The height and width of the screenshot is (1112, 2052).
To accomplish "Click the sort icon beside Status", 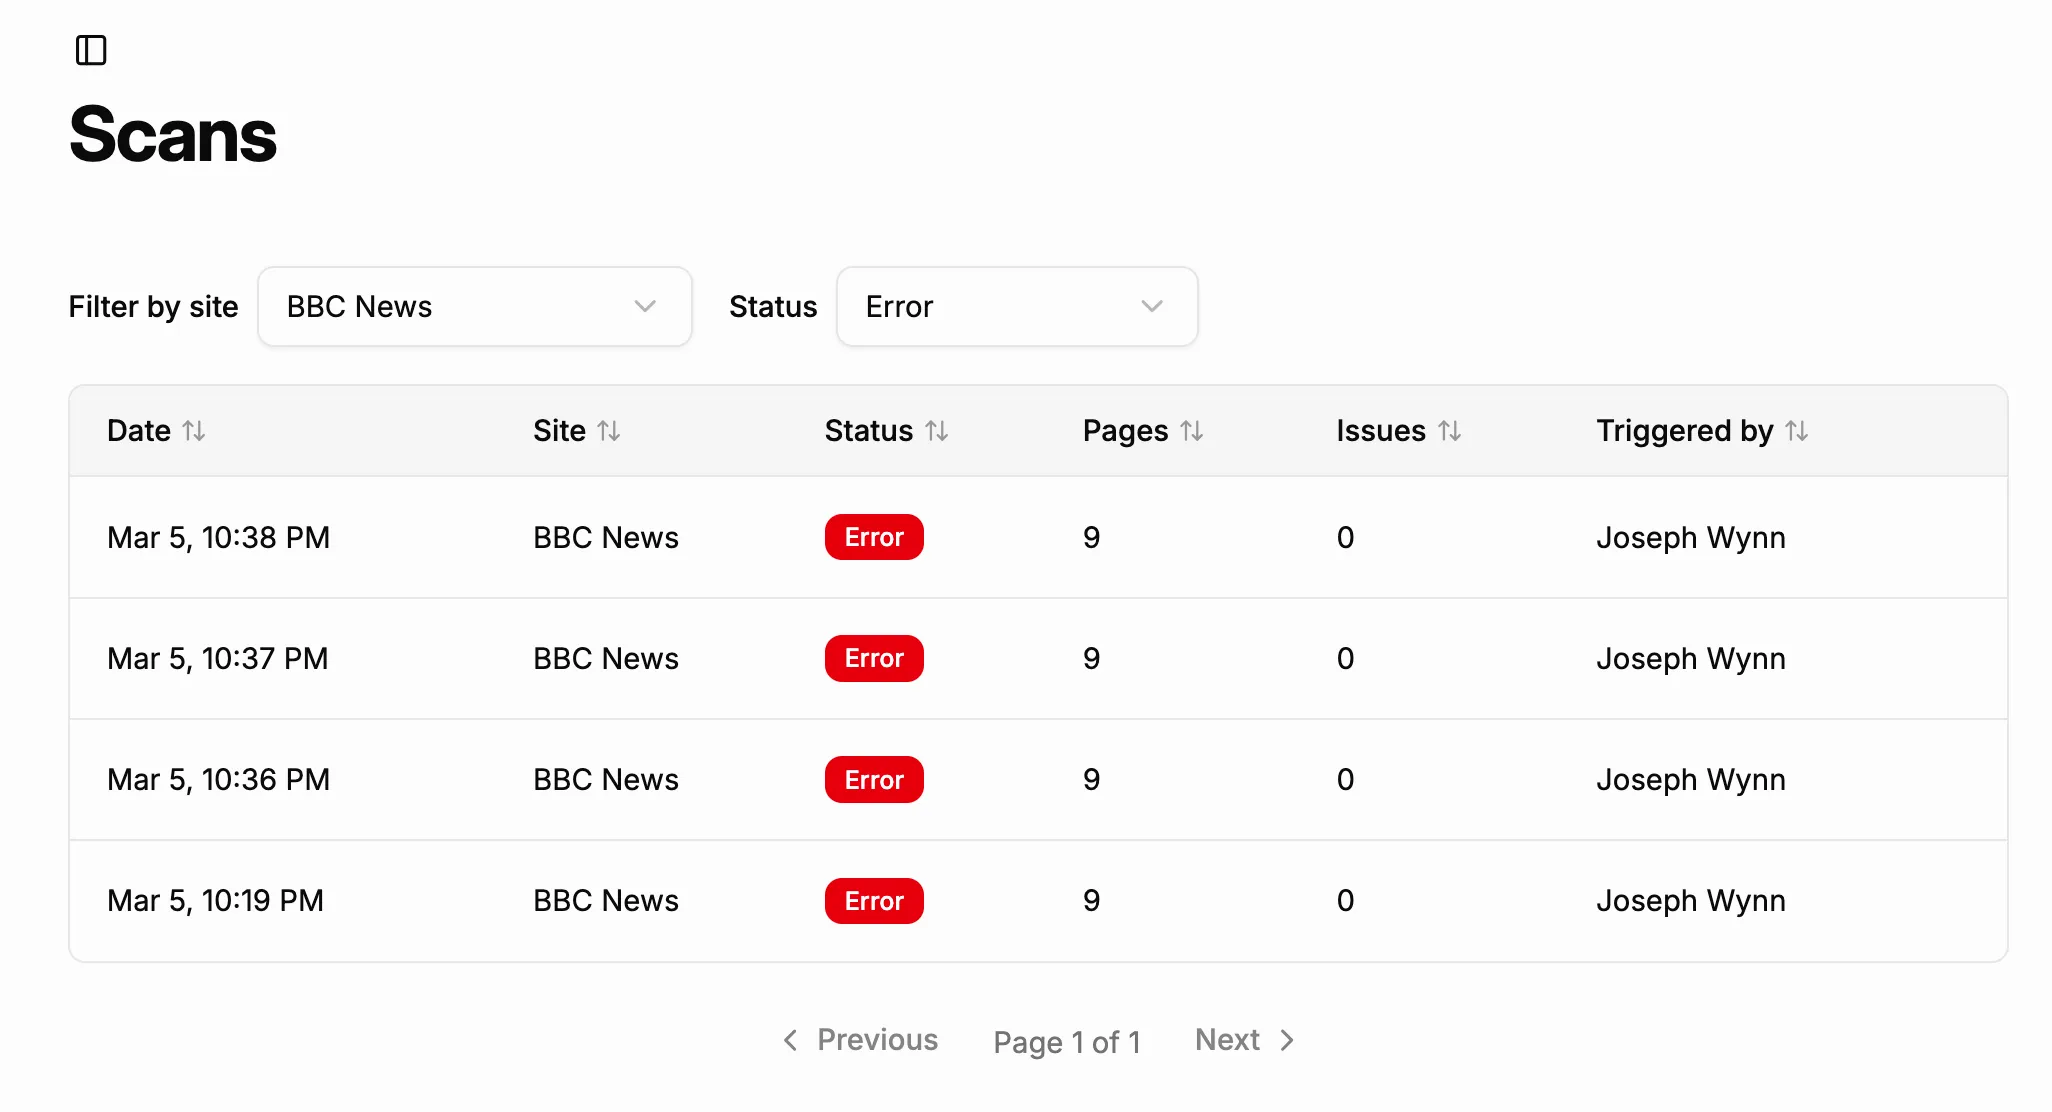I will (938, 430).
